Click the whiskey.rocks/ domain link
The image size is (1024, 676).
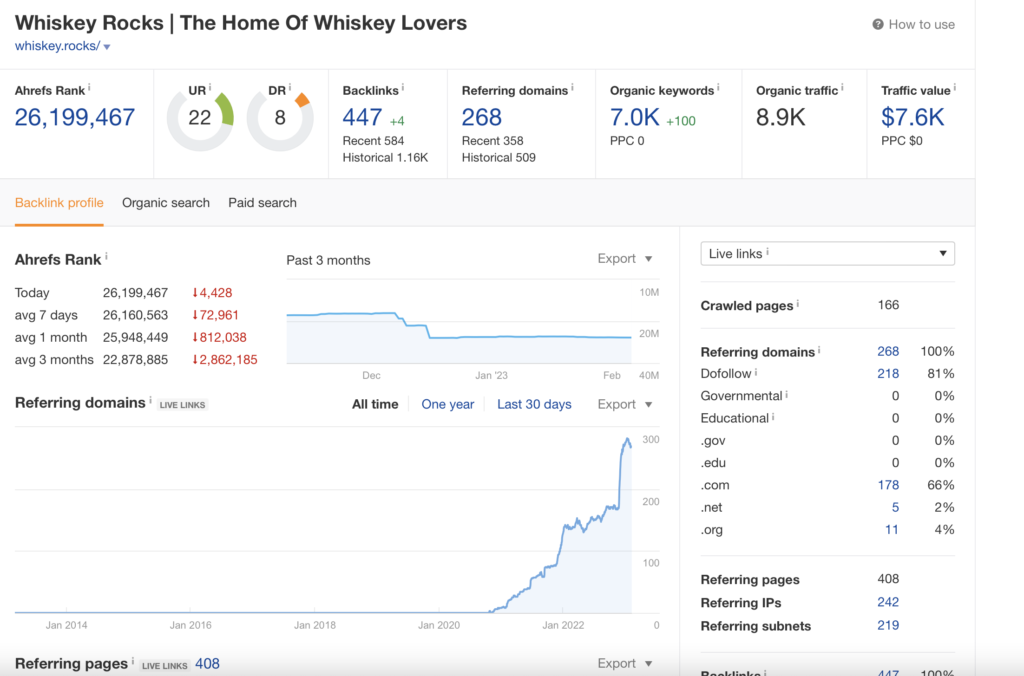coord(57,46)
